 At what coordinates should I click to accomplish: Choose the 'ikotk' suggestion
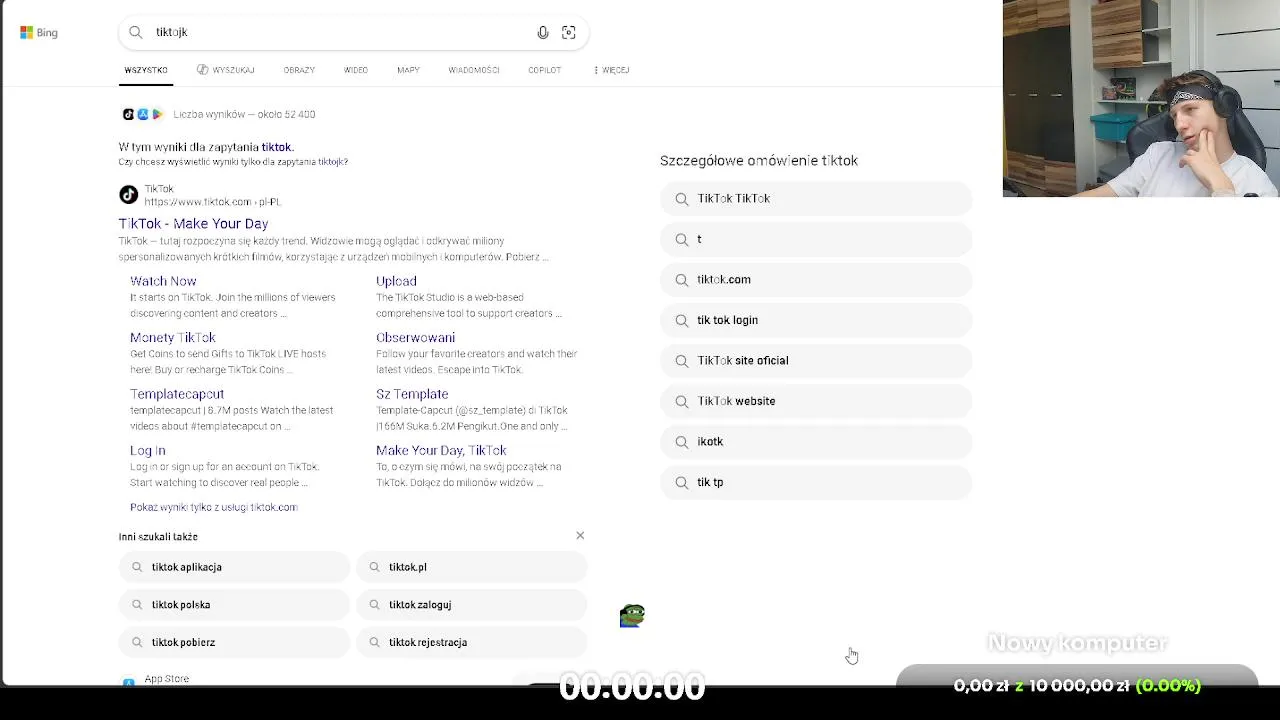tap(816, 442)
